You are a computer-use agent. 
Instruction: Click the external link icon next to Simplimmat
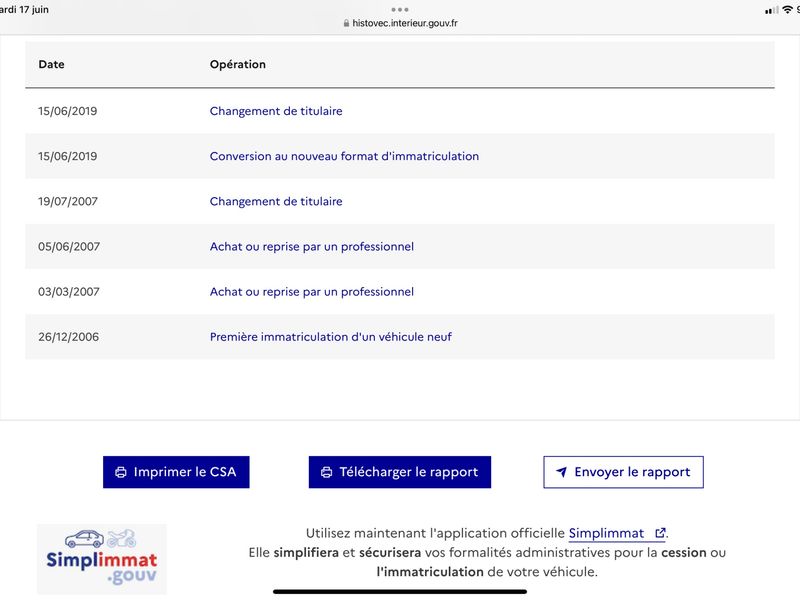click(x=660, y=533)
